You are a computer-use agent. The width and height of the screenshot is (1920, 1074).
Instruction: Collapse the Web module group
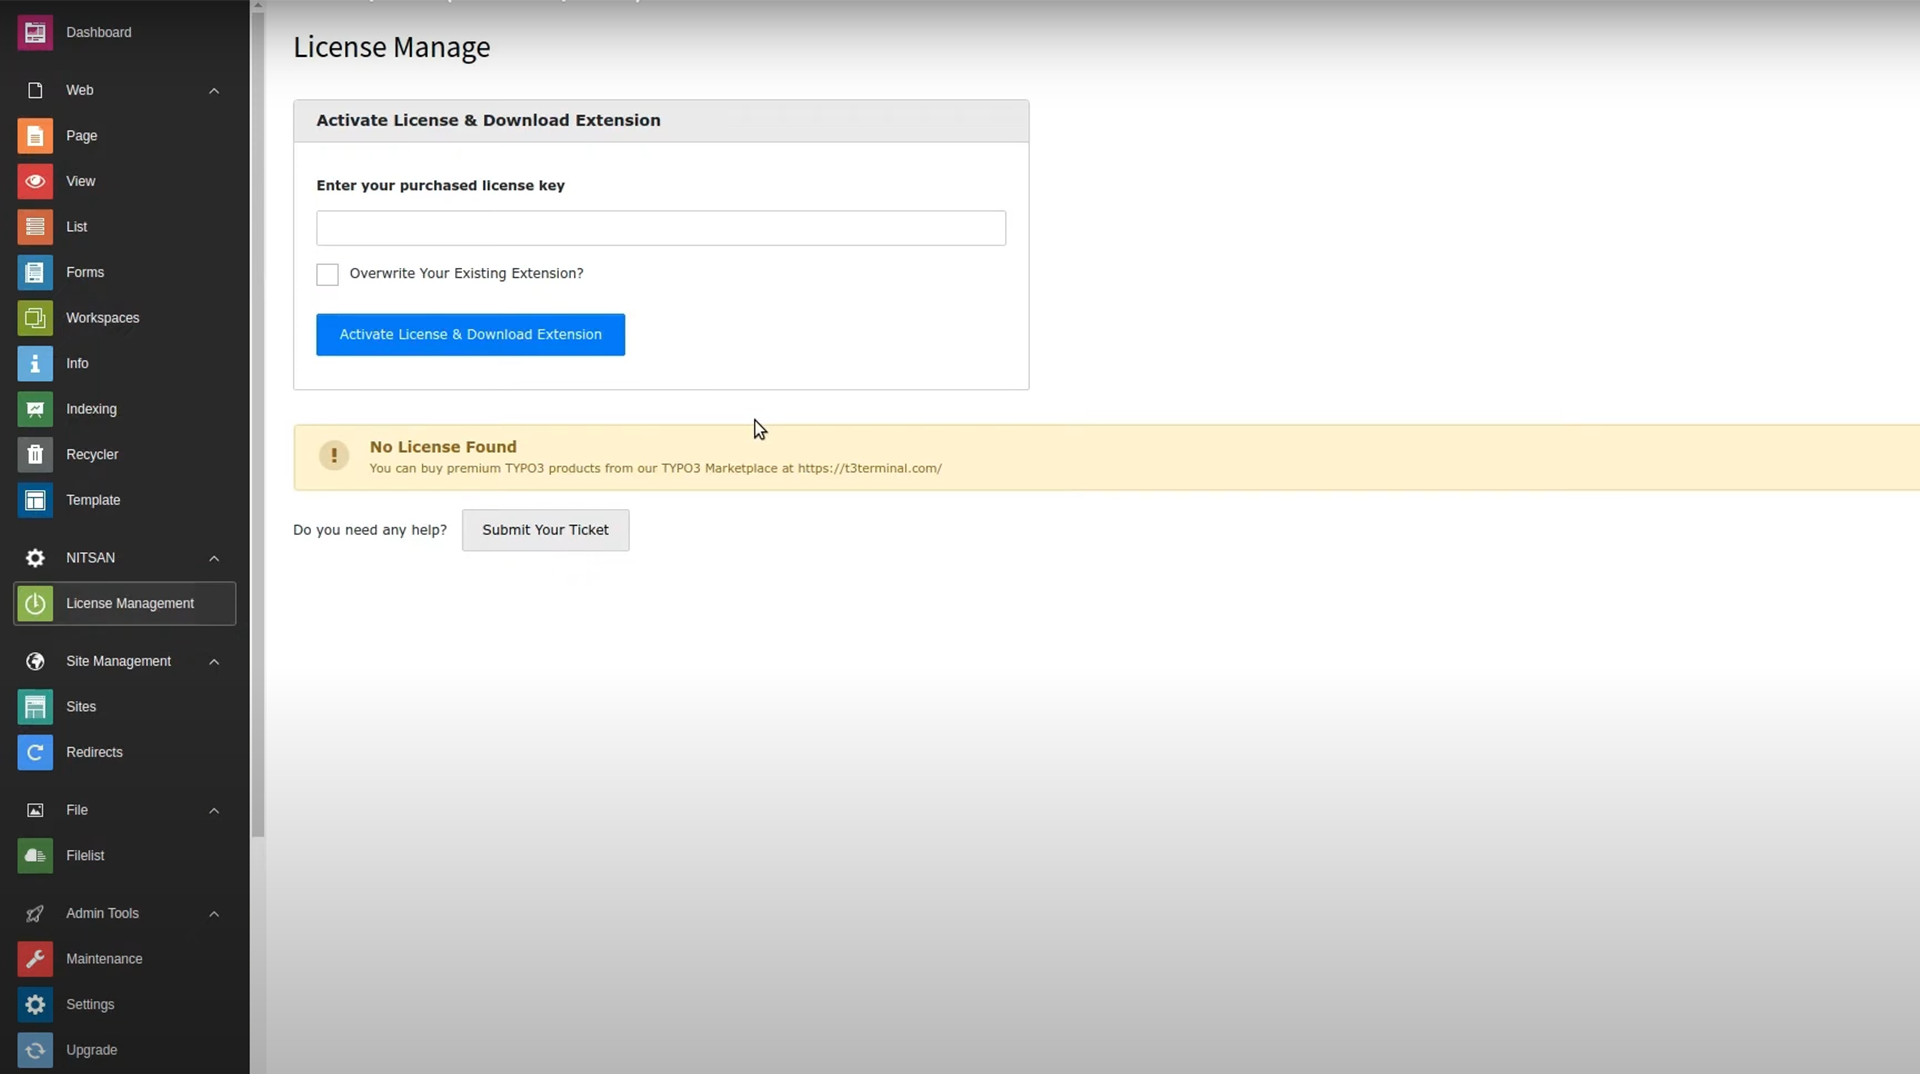point(214,91)
